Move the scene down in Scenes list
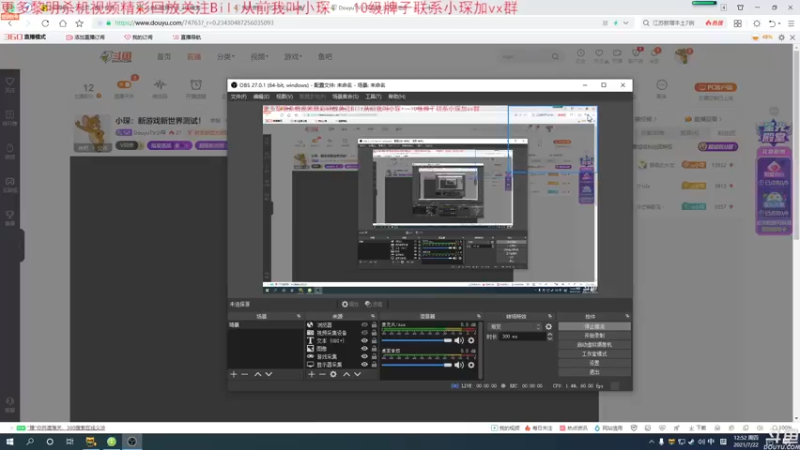The height and width of the screenshot is (450, 800). click(269, 374)
